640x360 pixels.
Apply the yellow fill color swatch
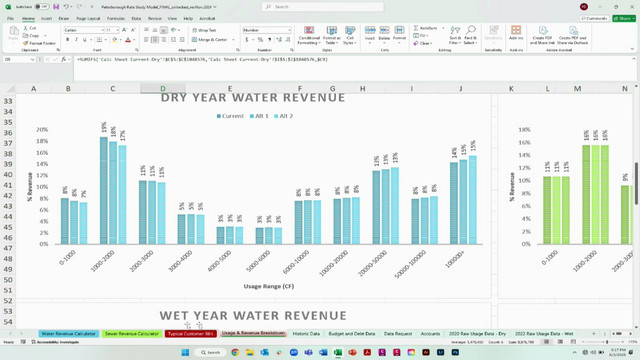pyautogui.click(x=115, y=40)
